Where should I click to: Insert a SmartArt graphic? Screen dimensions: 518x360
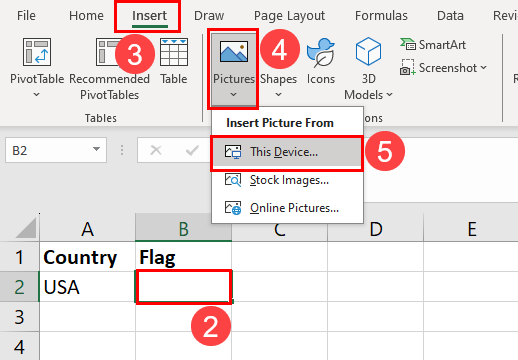(433, 45)
